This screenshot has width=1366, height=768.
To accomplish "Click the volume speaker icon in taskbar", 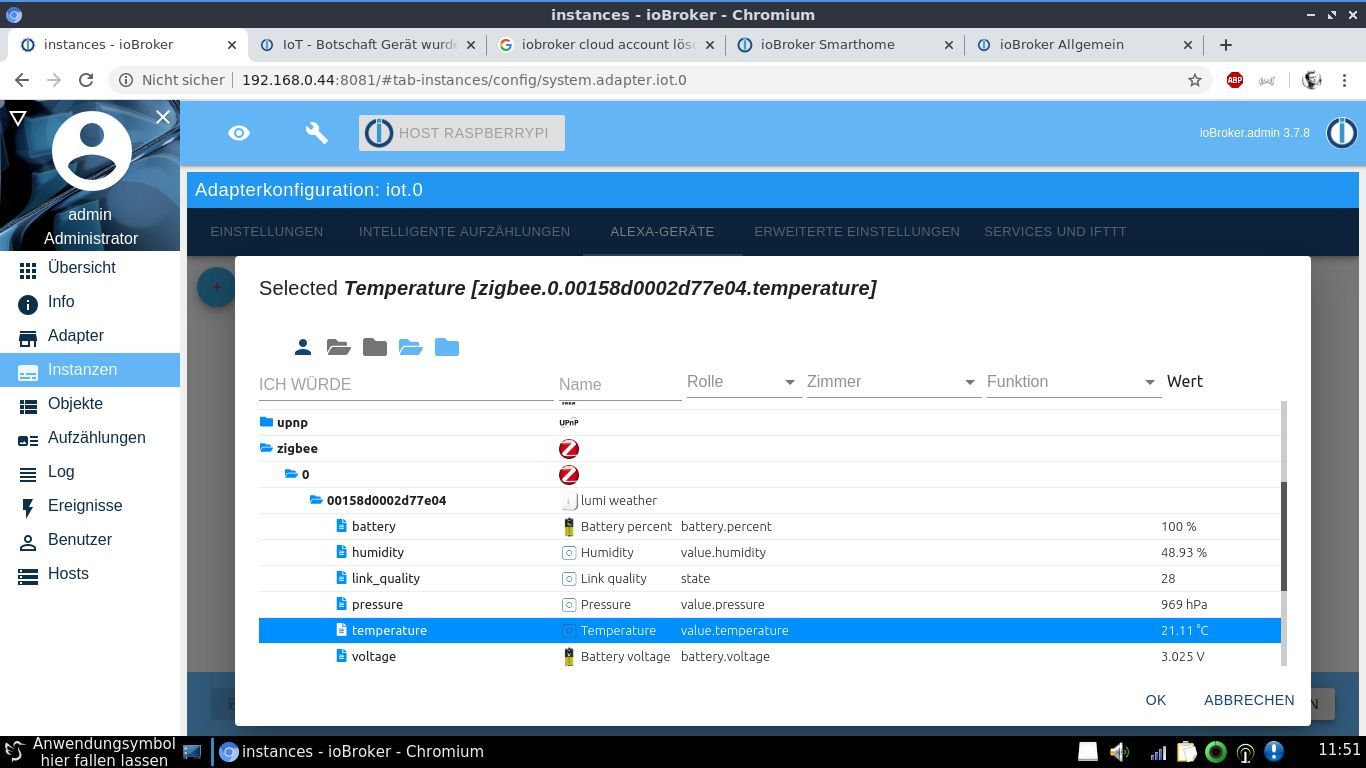I will pyautogui.click(x=1120, y=751).
